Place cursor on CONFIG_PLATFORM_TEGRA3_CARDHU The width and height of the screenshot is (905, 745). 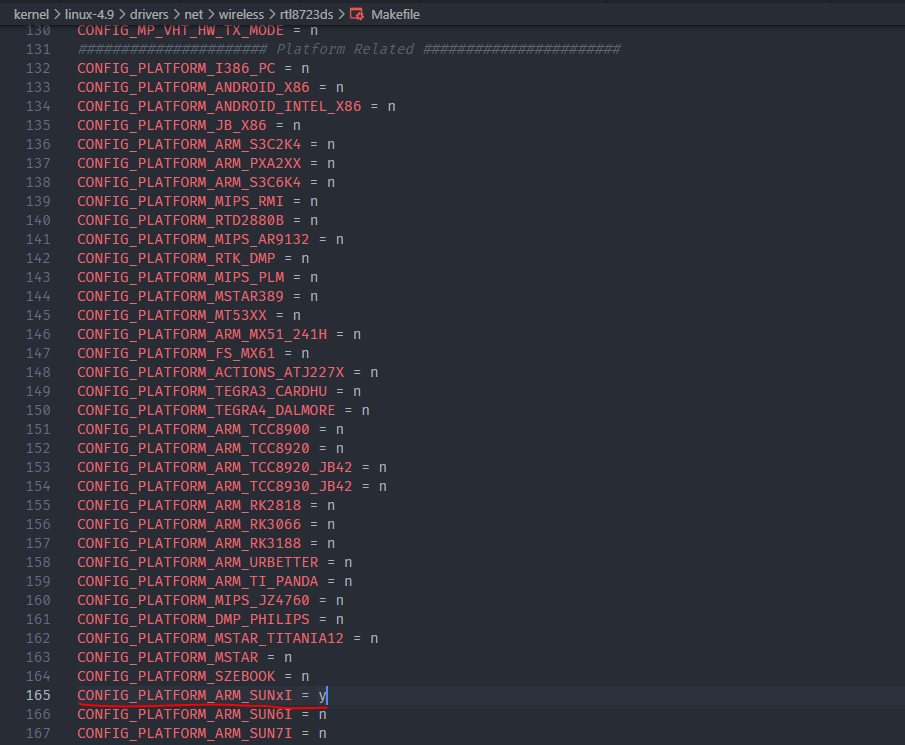coord(205,391)
